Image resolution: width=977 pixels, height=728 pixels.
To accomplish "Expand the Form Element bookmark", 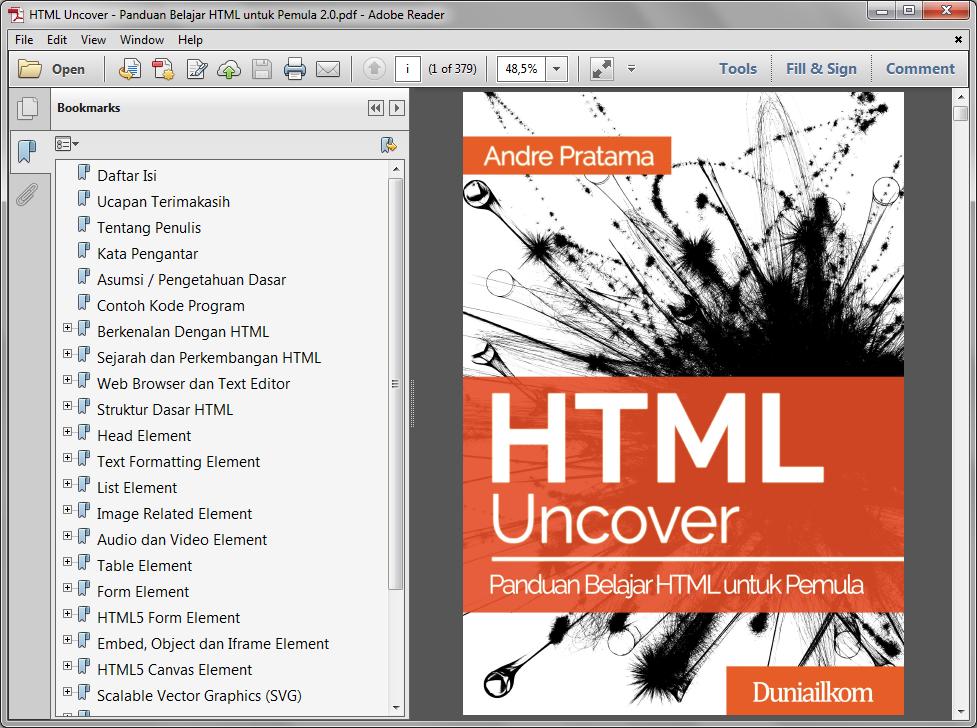I will pos(67,587).
